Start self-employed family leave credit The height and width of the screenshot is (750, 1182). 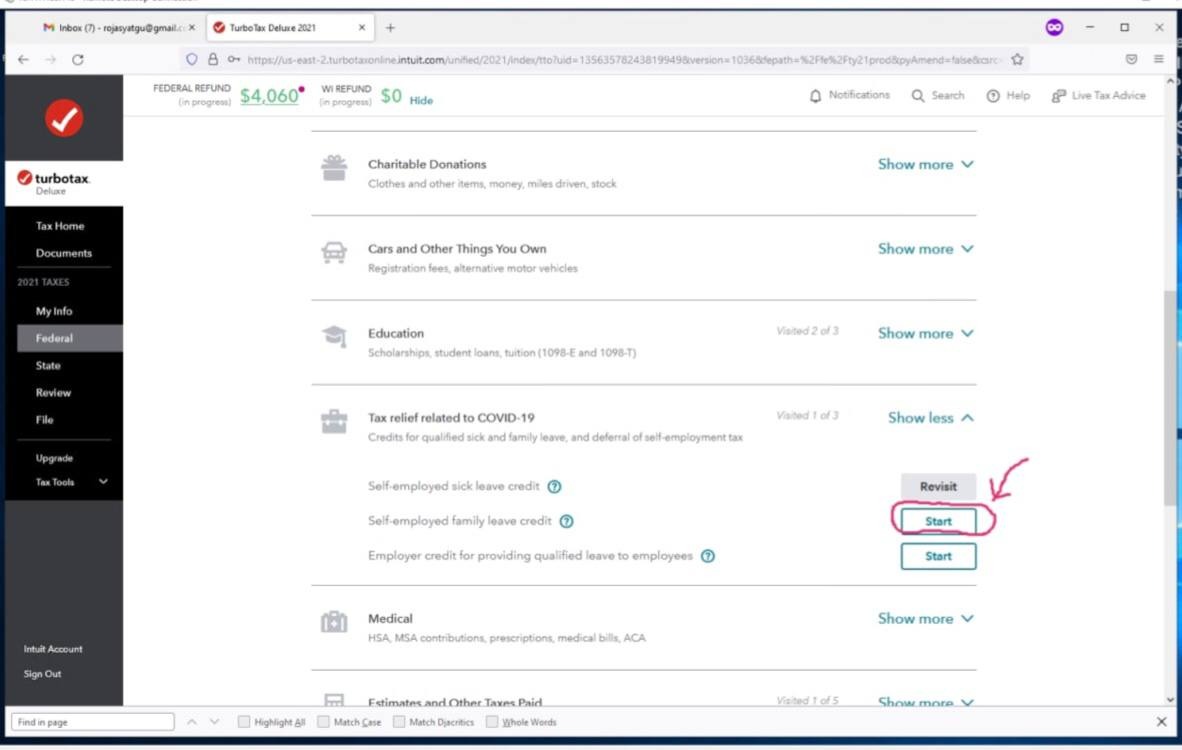(x=938, y=521)
